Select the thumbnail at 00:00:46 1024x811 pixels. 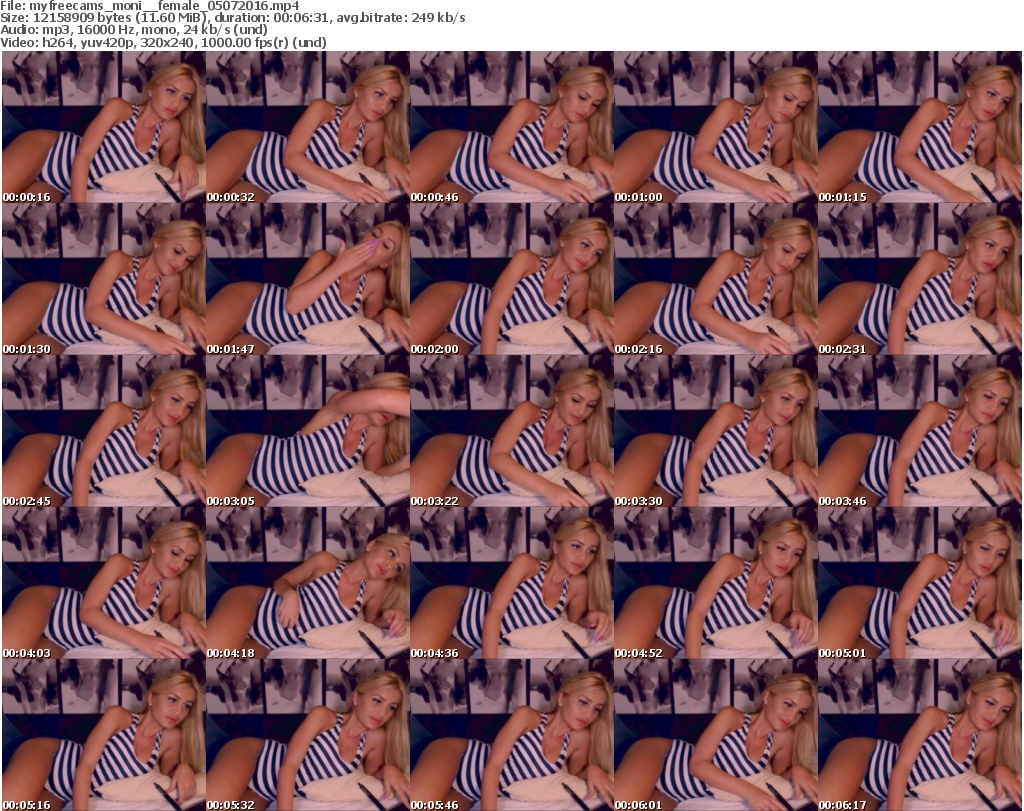pyautogui.click(x=511, y=127)
